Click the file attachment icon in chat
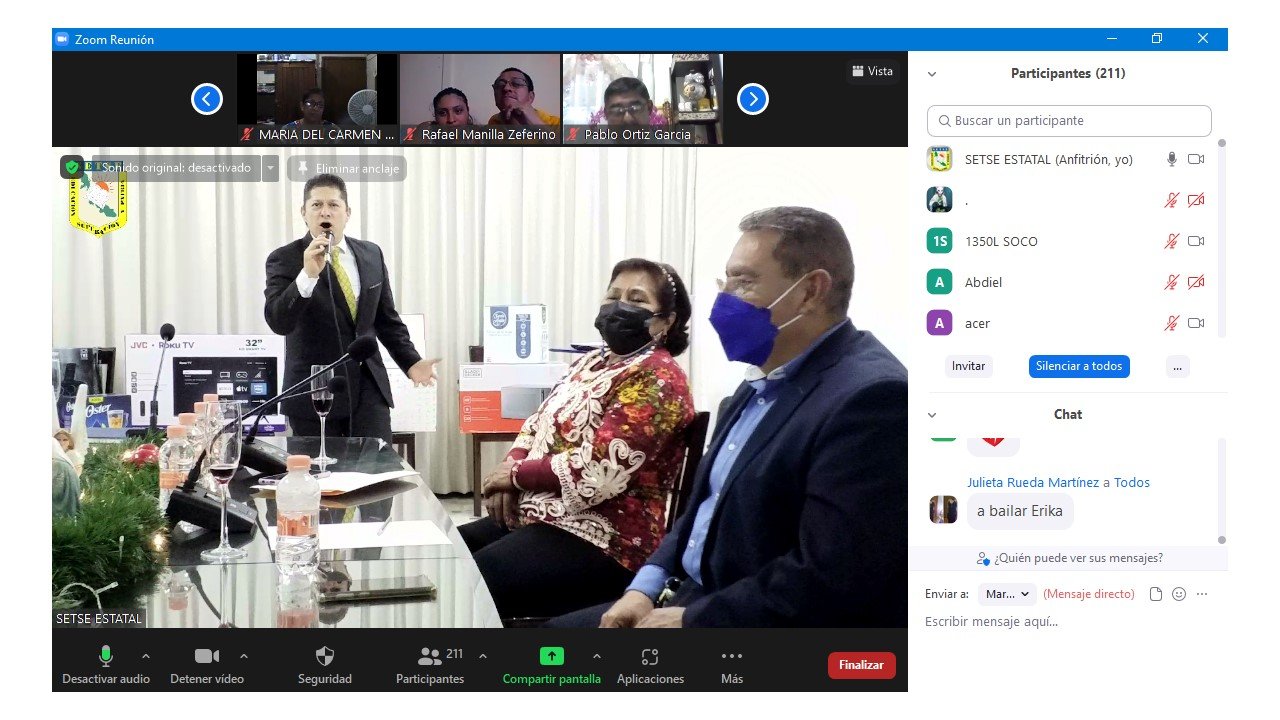Screen dimensions: 1280x720 coord(1156,594)
